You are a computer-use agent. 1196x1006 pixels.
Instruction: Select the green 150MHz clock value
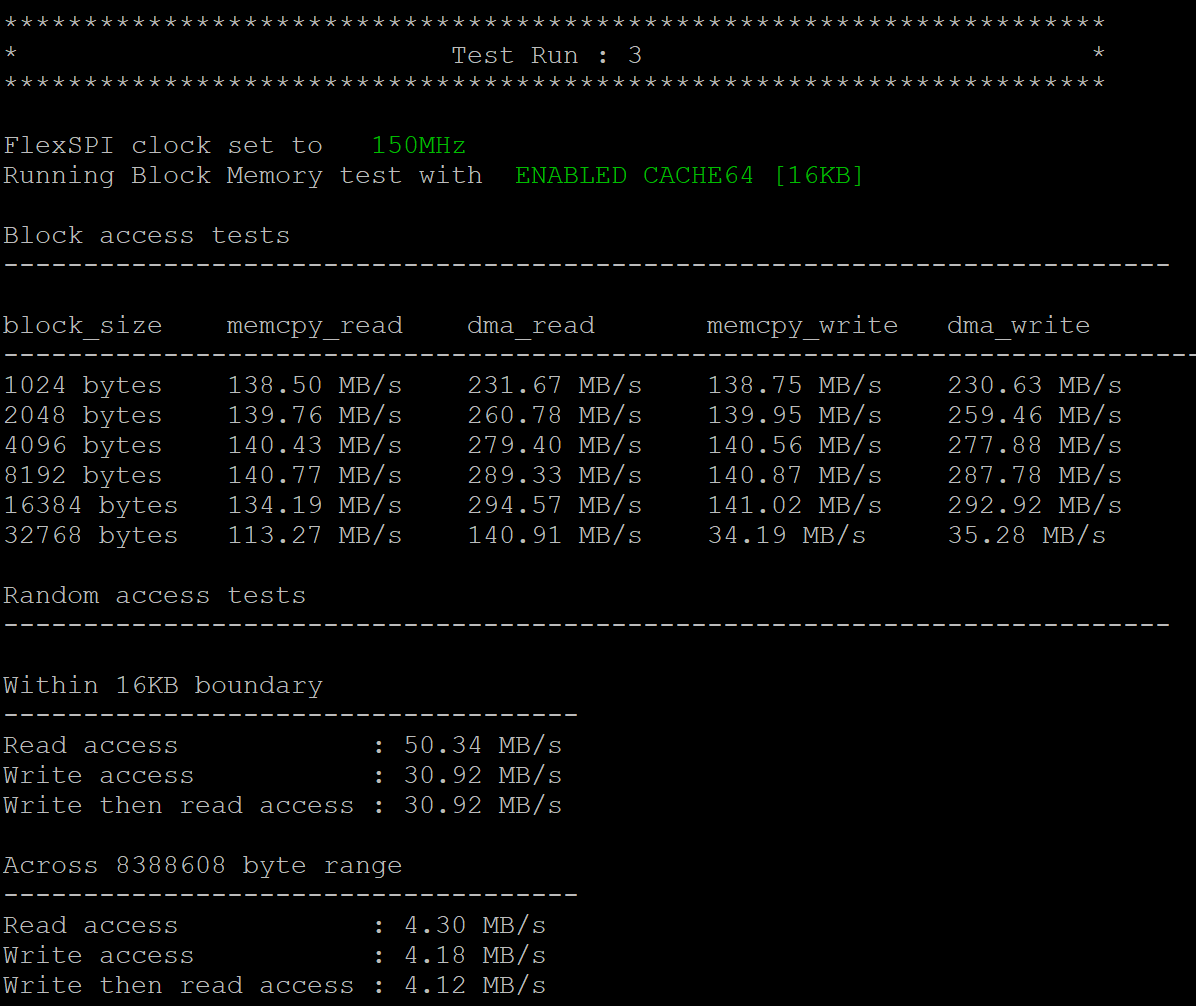tap(418, 146)
